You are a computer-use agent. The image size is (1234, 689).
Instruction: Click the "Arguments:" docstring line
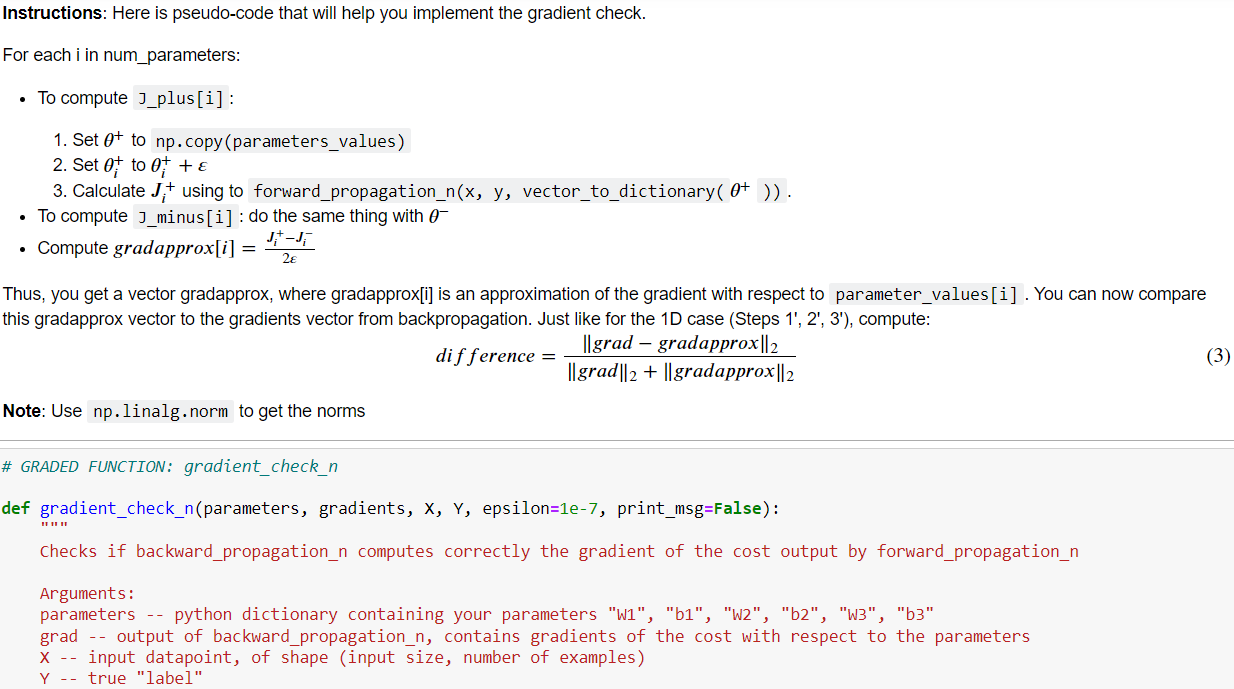point(87,594)
